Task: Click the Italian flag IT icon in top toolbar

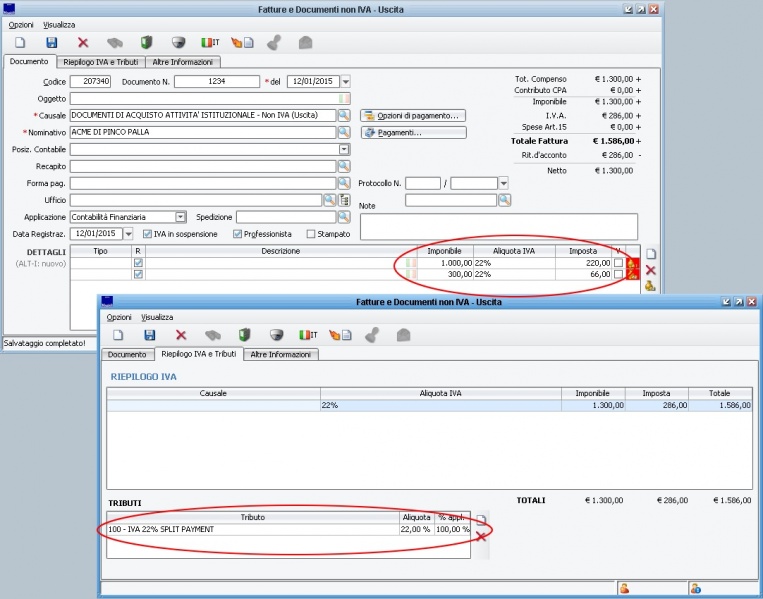Action: tap(210, 43)
